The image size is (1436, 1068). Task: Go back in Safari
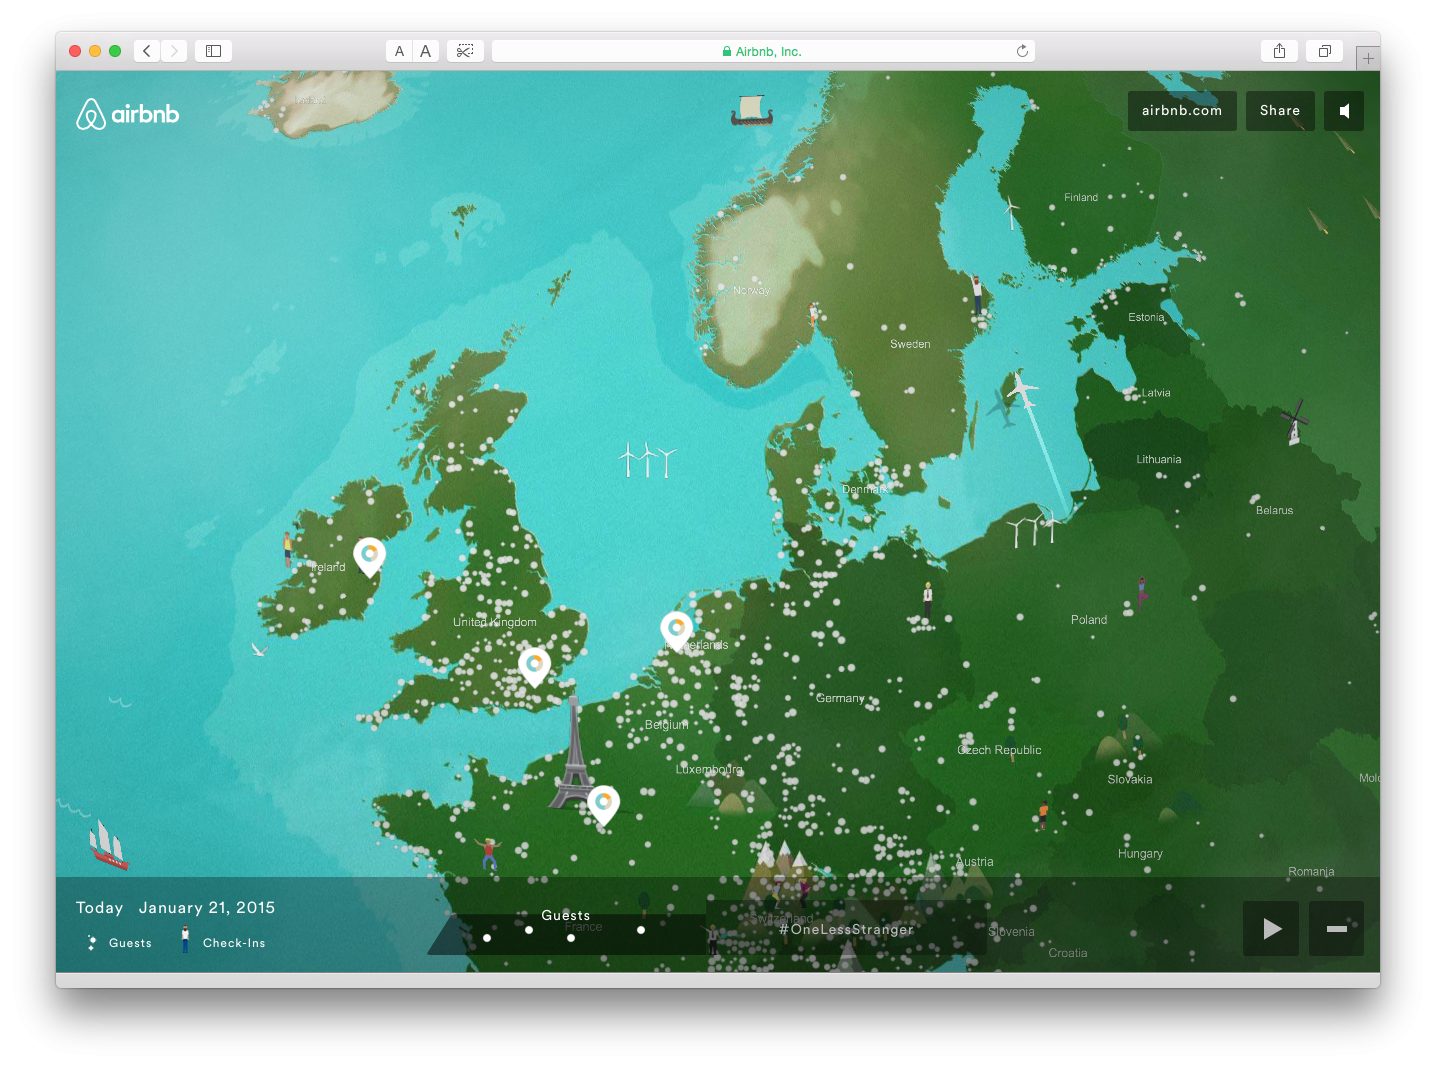click(x=147, y=51)
